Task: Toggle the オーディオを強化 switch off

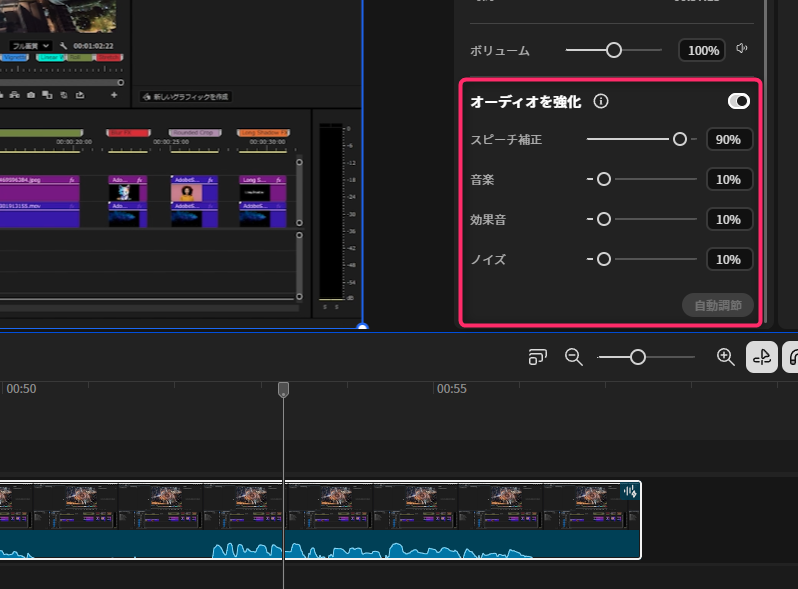Action: 739,101
